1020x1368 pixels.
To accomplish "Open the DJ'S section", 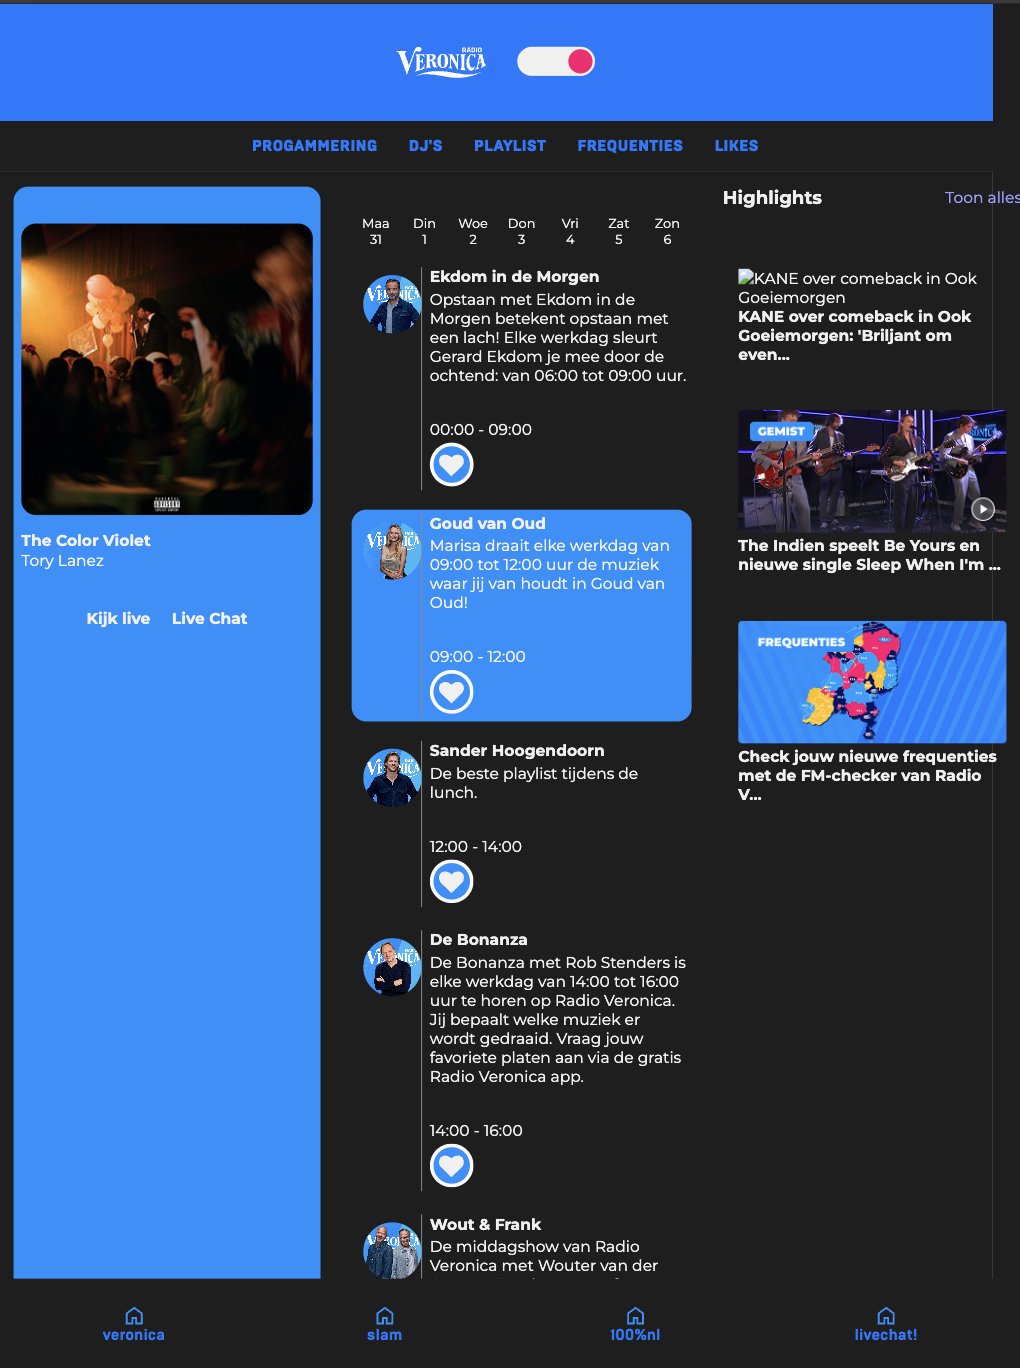I will (x=425, y=146).
